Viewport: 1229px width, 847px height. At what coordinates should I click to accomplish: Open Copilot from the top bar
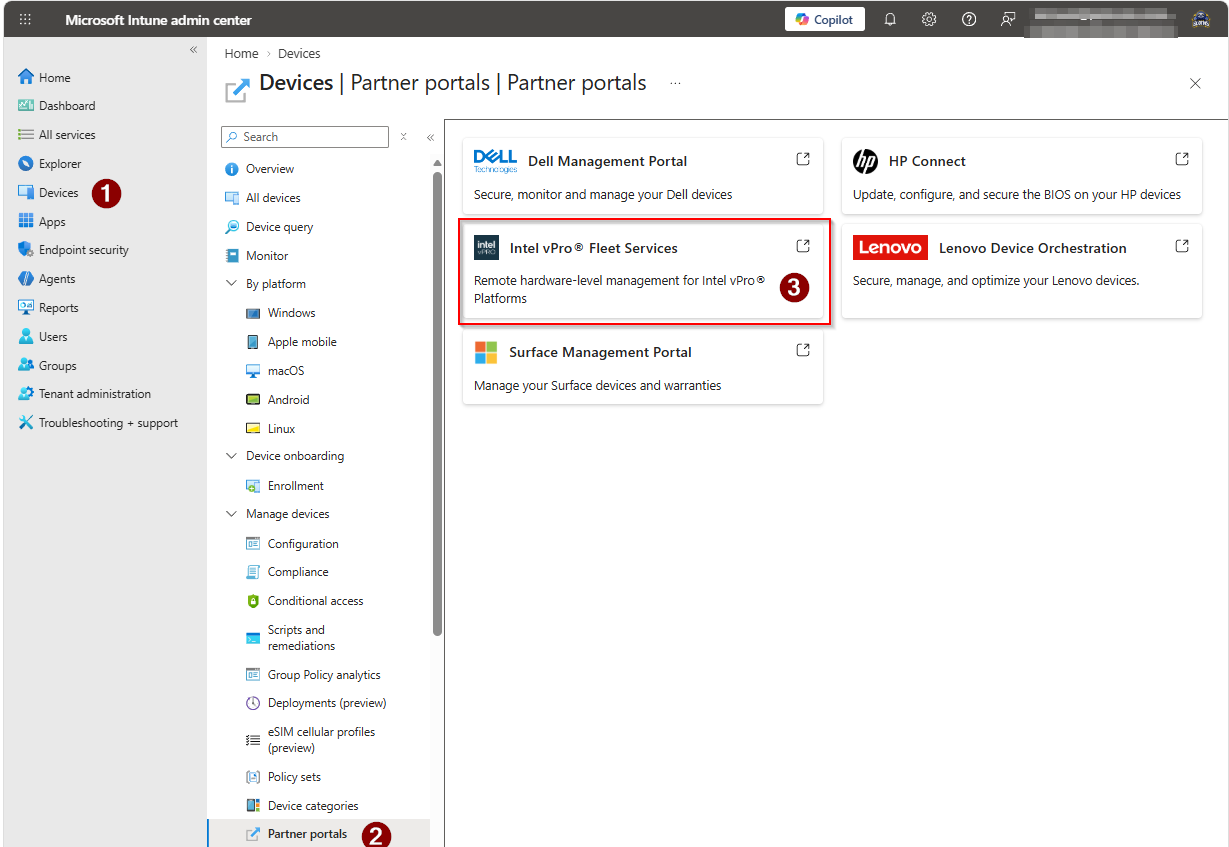click(825, 20)
